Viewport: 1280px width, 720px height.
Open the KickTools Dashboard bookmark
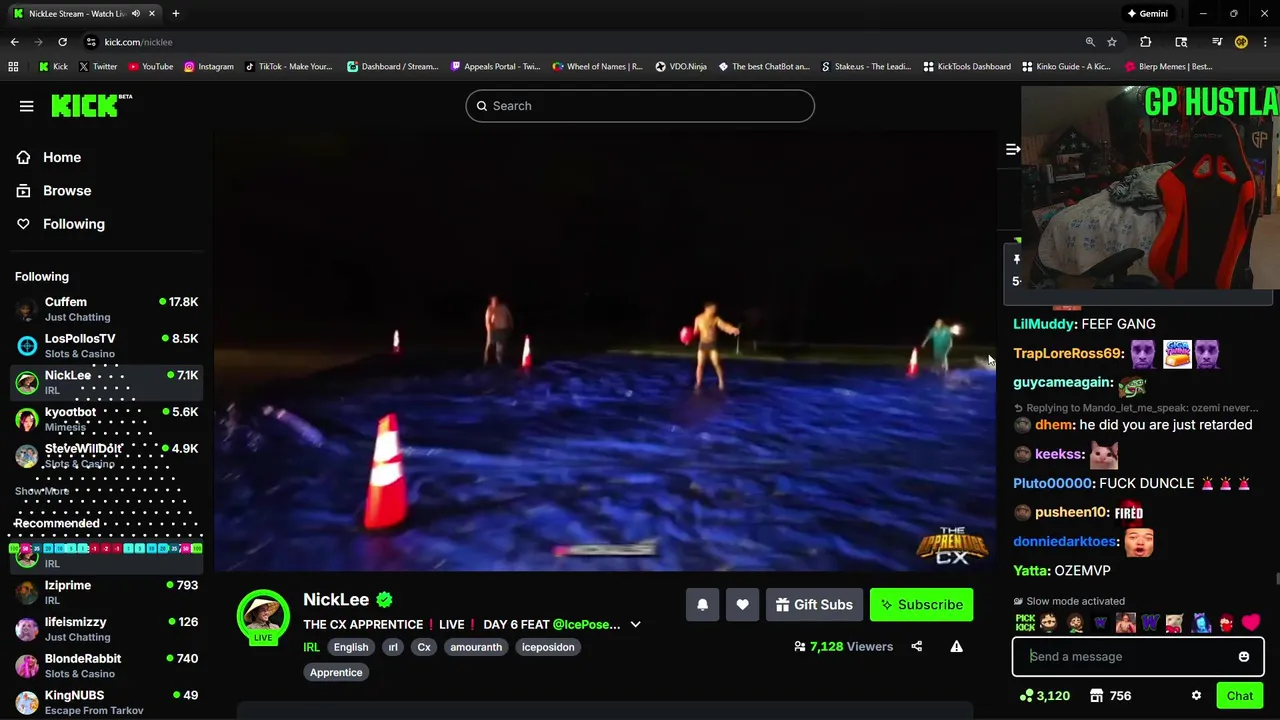(x=967, y=67)
